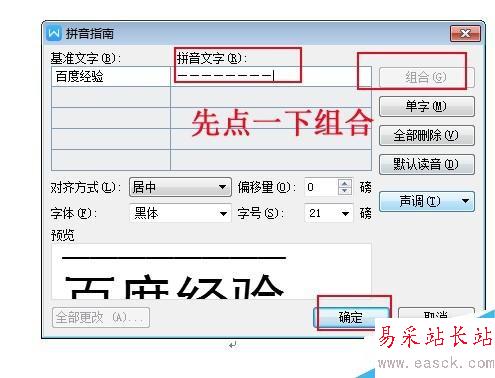Click the 单字(M) button
This screenshot has height=378, width=495.
point(426,106)
